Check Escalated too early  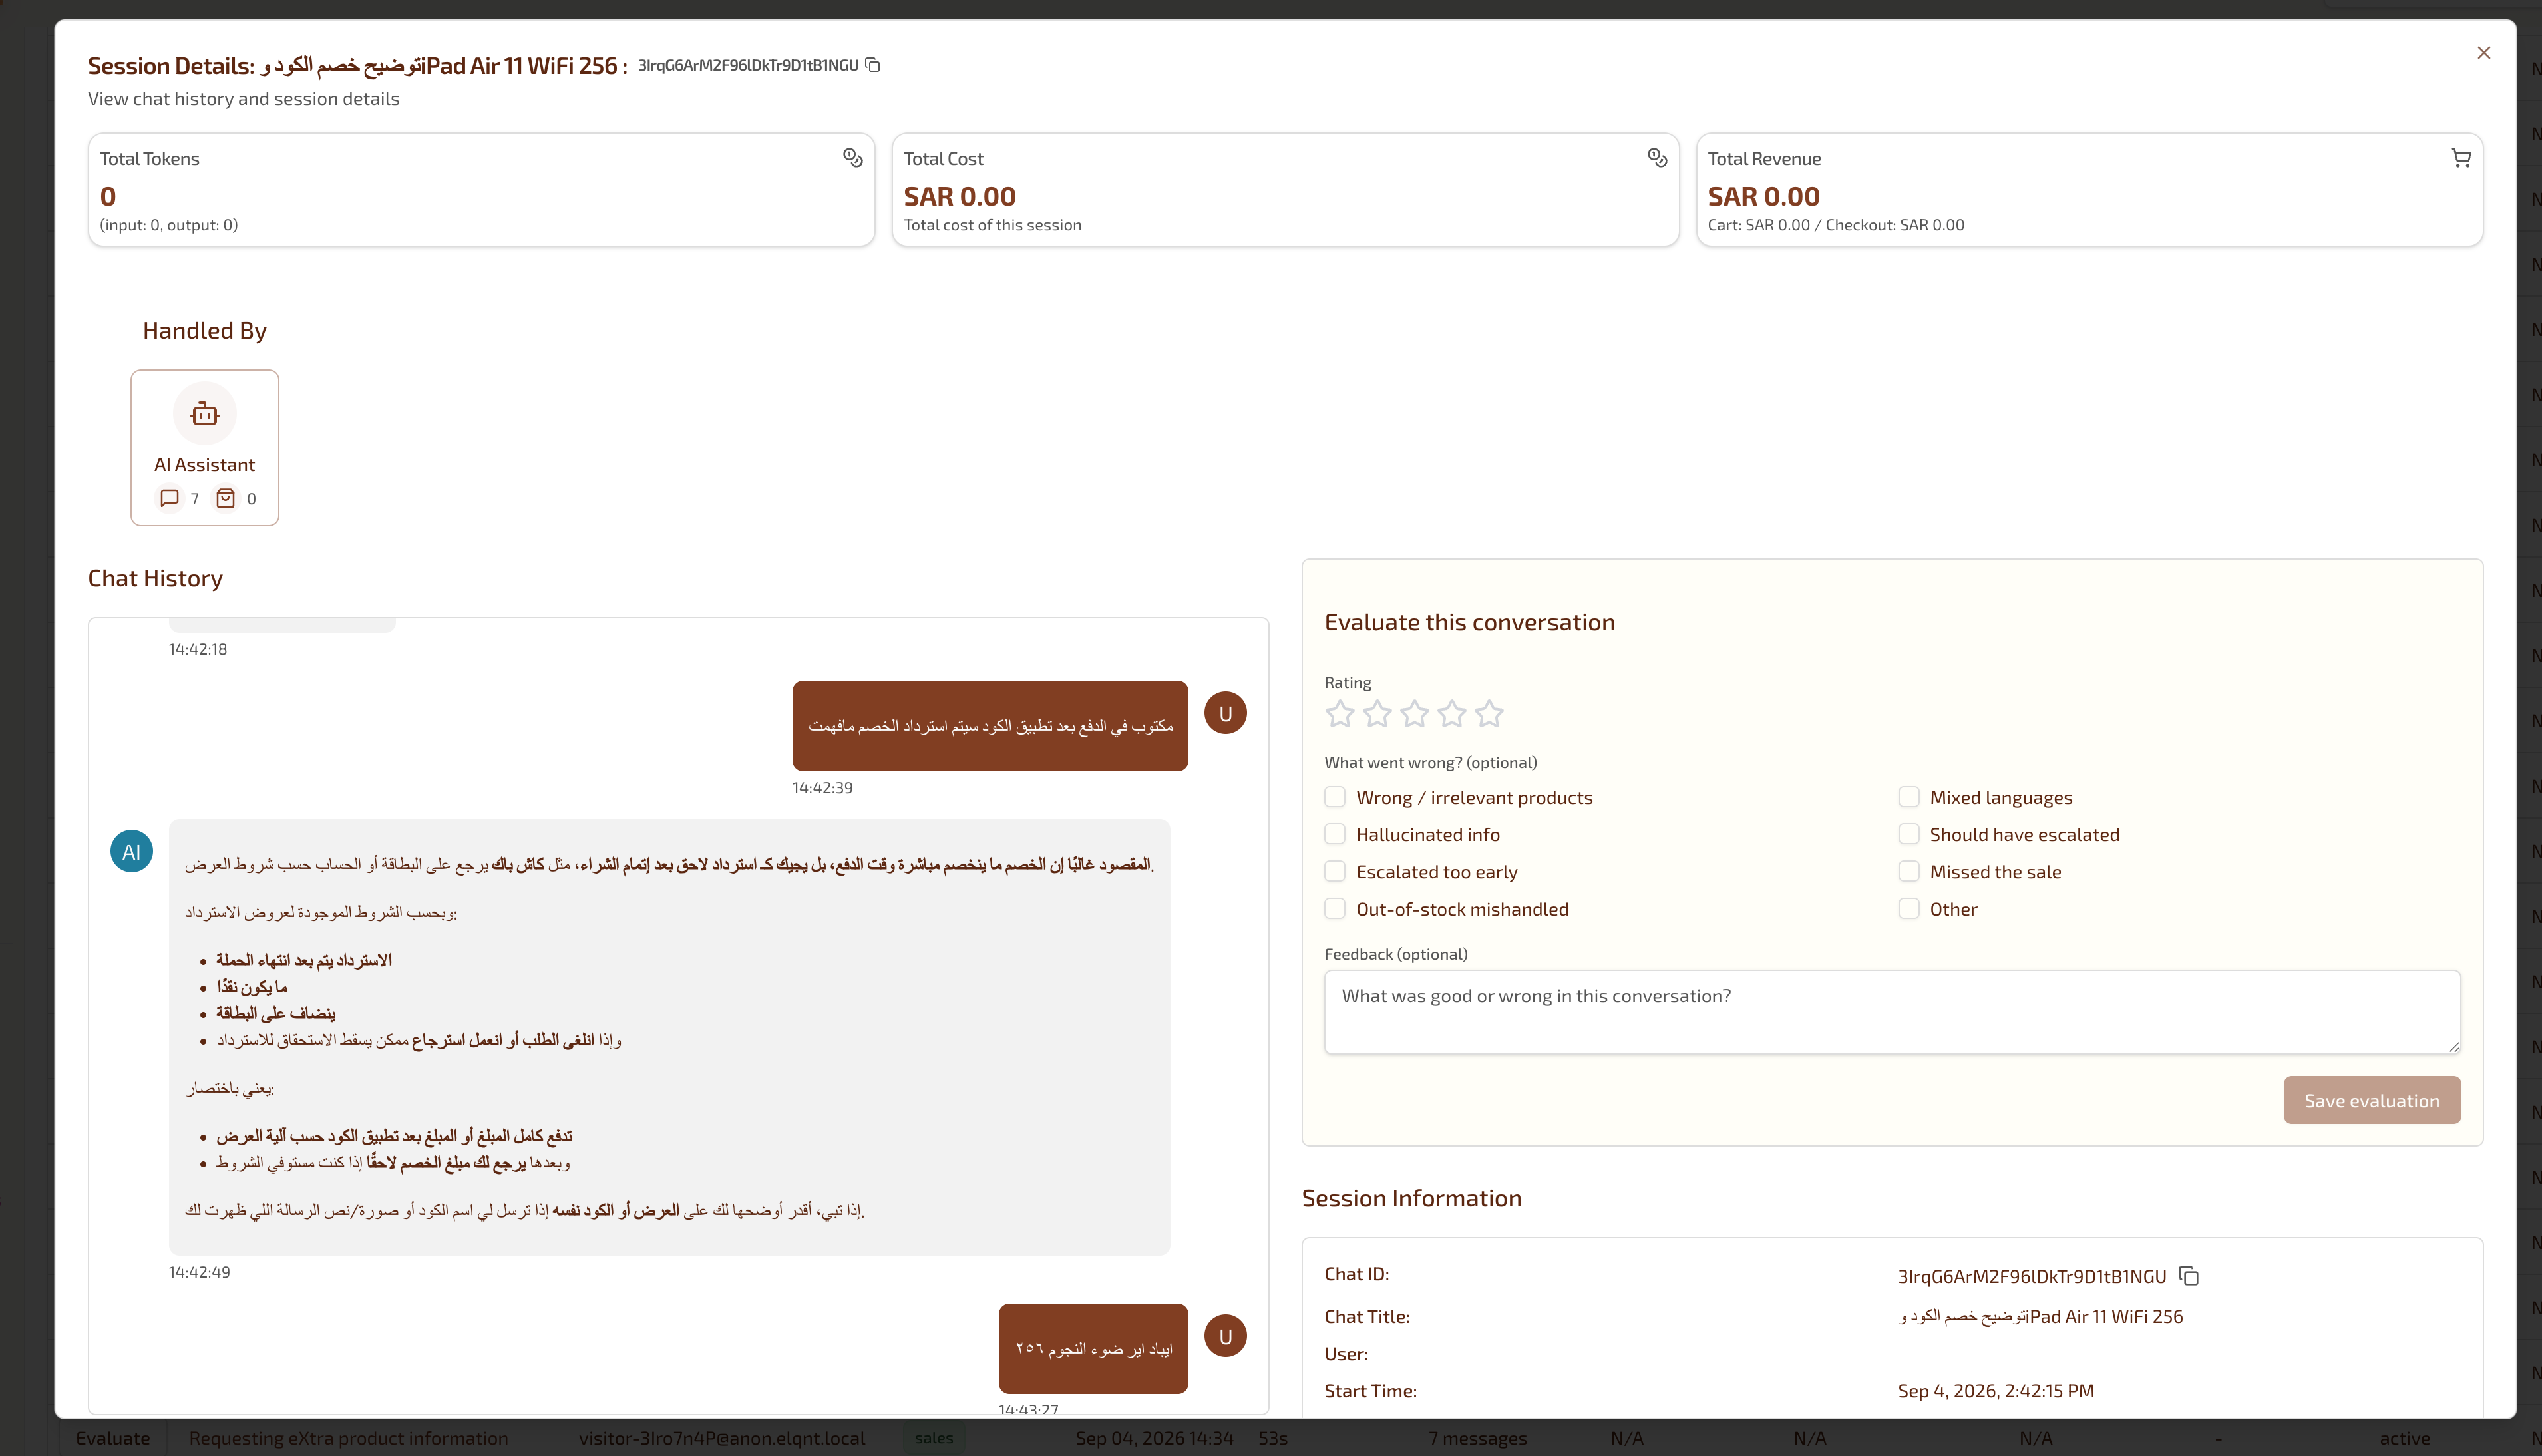click(1335, 871)
